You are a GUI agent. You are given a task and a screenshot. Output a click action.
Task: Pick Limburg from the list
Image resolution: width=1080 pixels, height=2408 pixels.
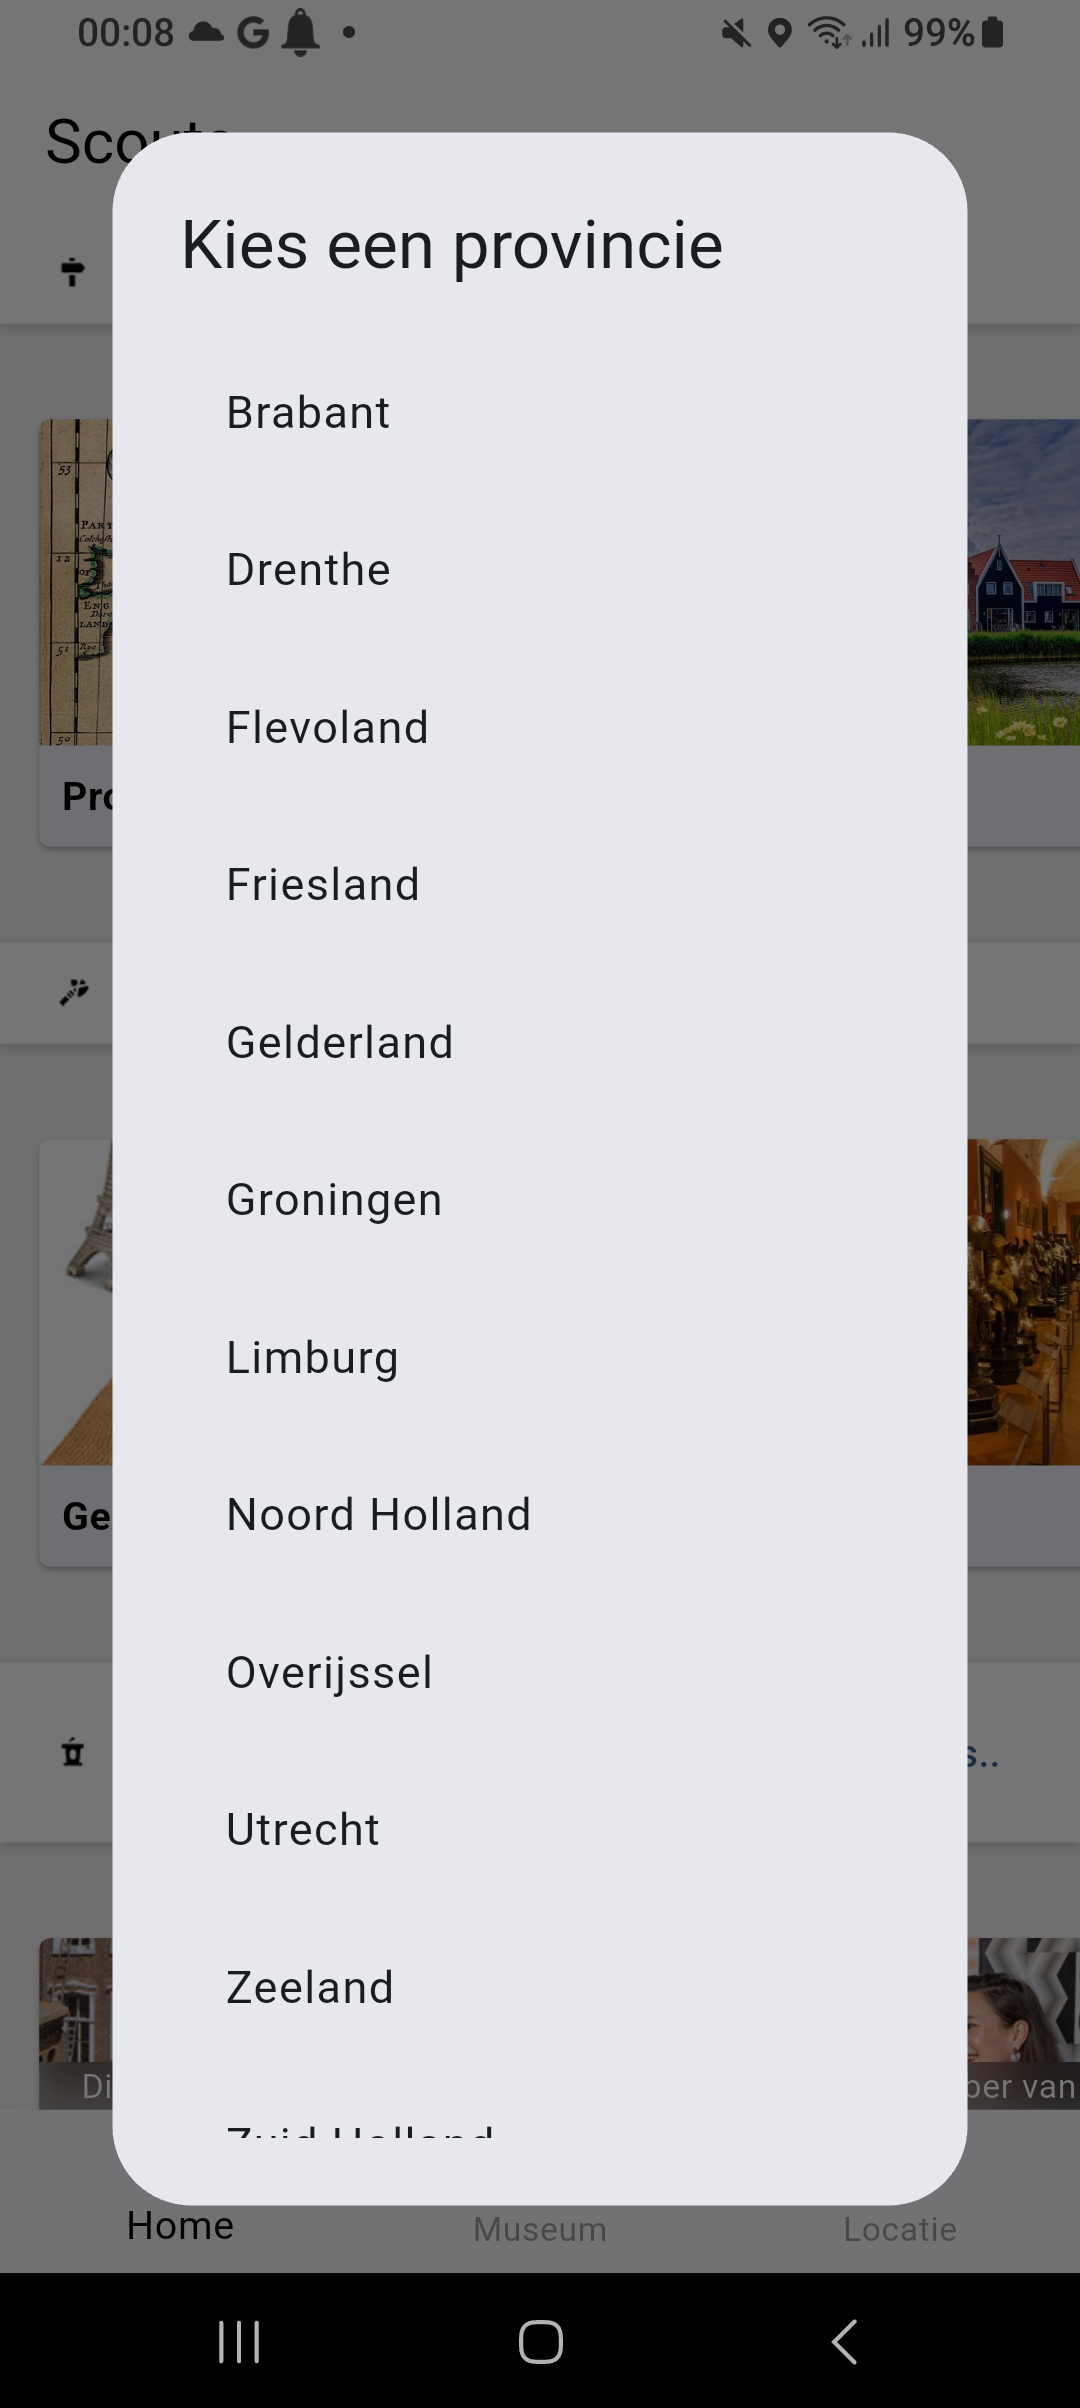point(540,1358)
